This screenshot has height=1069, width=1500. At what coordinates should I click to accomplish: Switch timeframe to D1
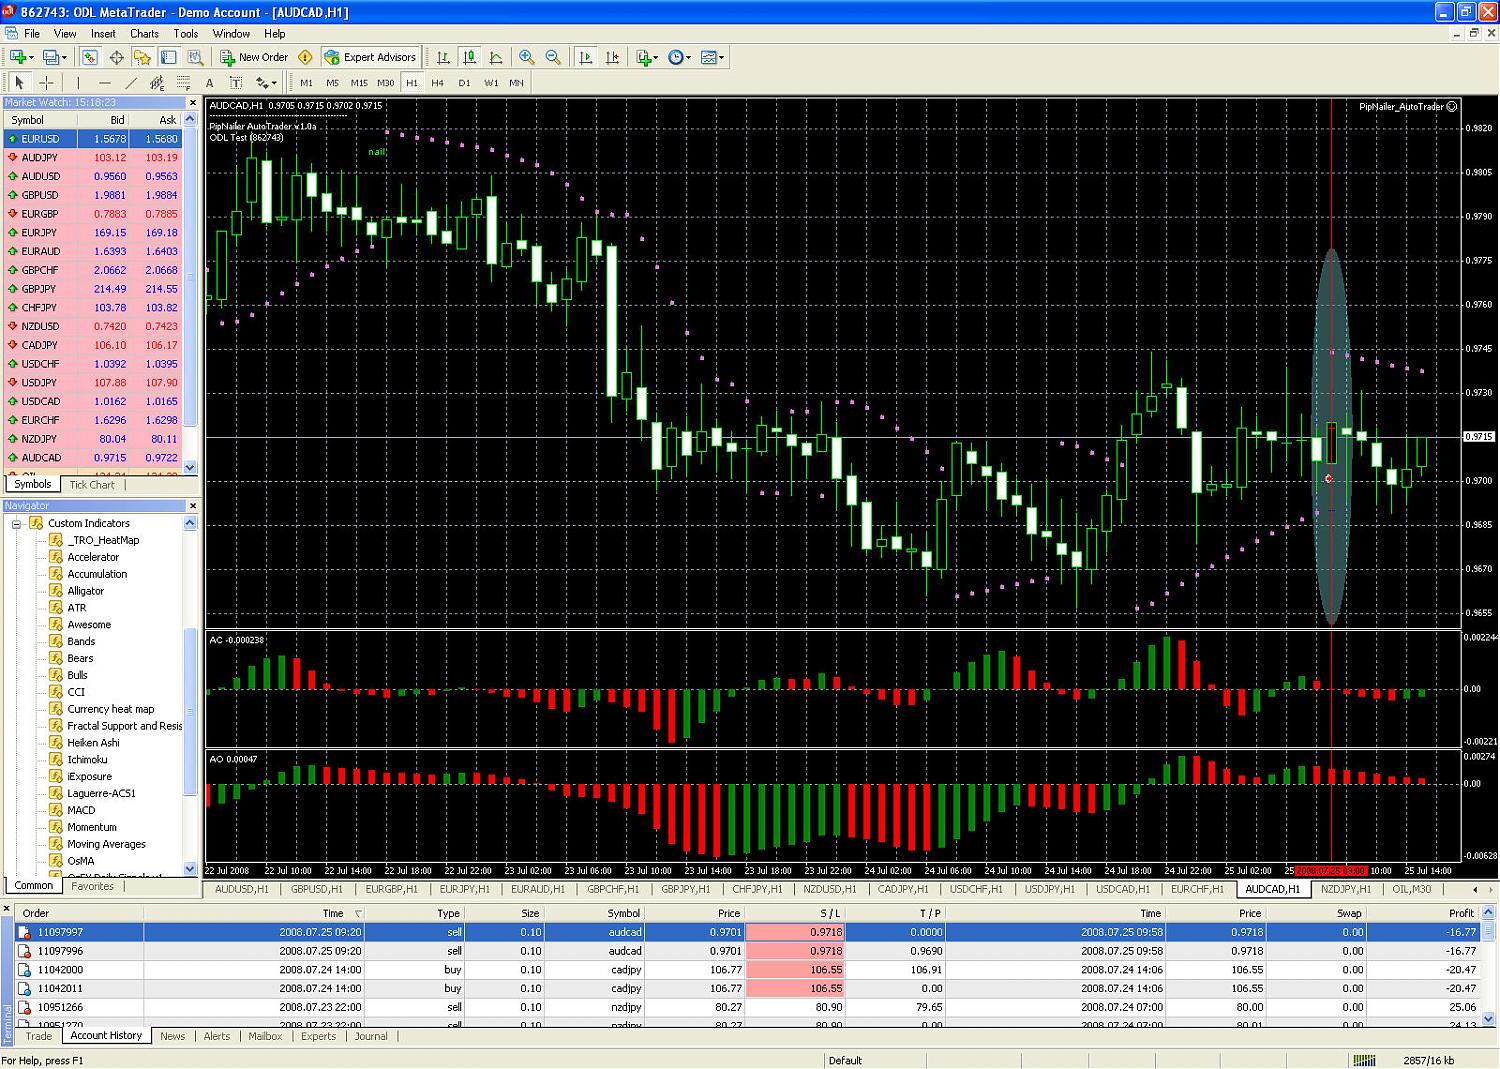click(x=464, y=82)
